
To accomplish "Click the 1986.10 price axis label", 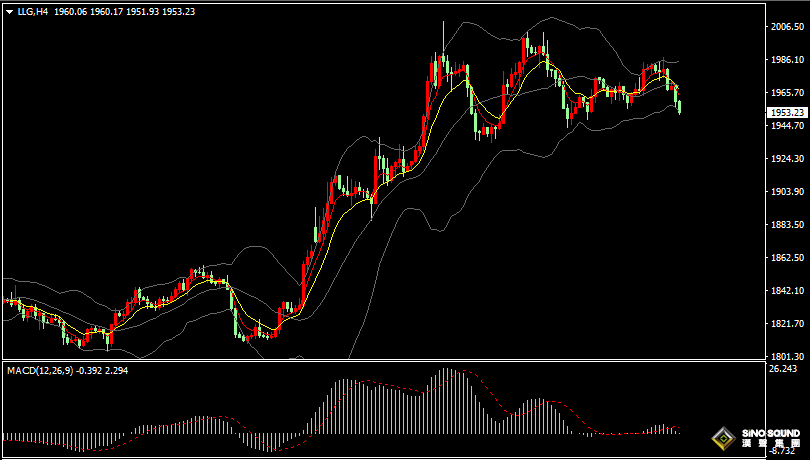I will (788, 61).
